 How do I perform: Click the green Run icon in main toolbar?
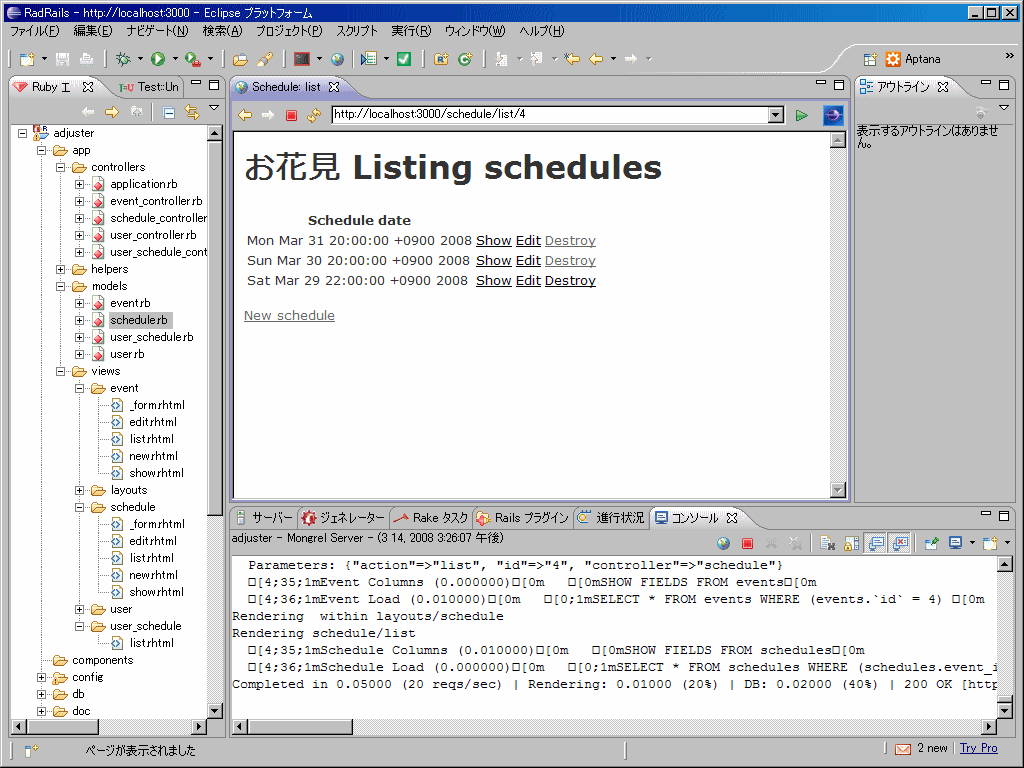point(157,59)
